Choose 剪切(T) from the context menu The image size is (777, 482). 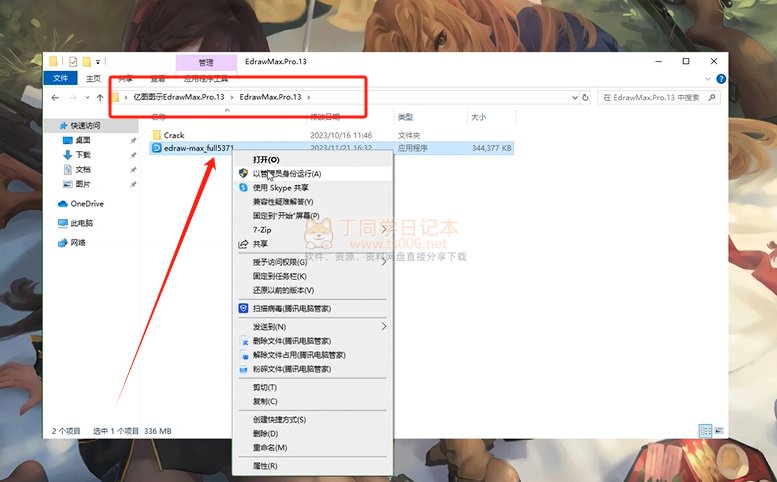pos(313,387)
